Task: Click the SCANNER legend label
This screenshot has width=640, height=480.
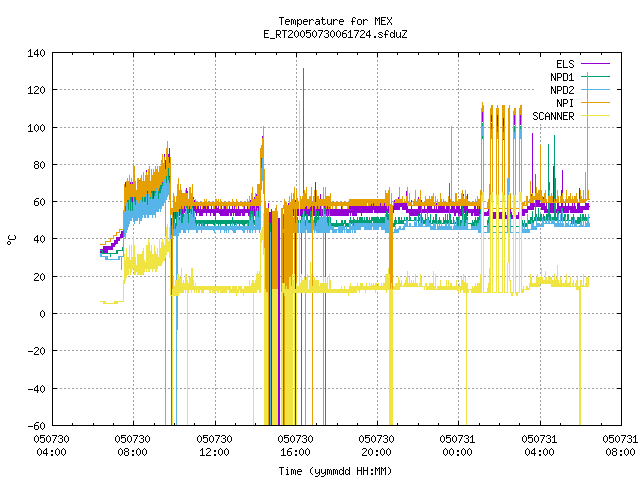Action: point(553,116)
